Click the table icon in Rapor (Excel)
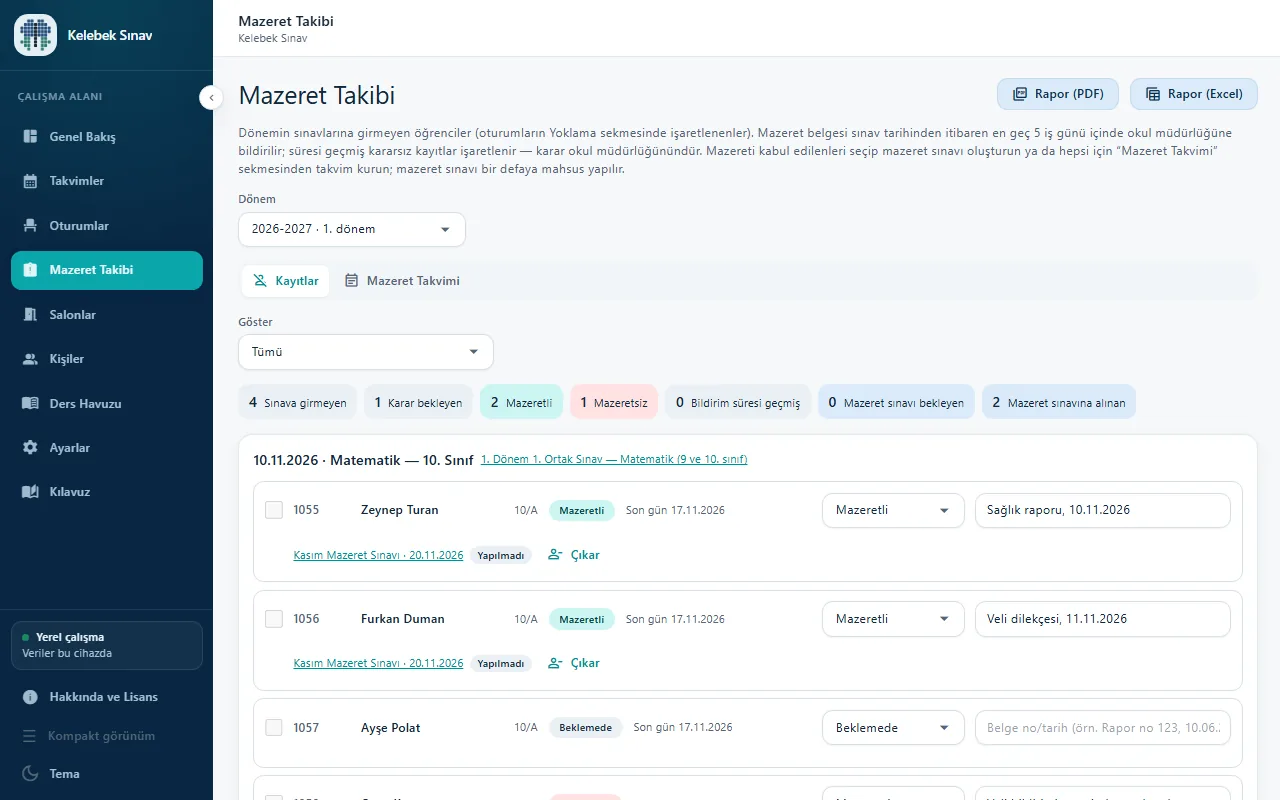This screenshot has width=1280, height=800. pos(1153,94)
